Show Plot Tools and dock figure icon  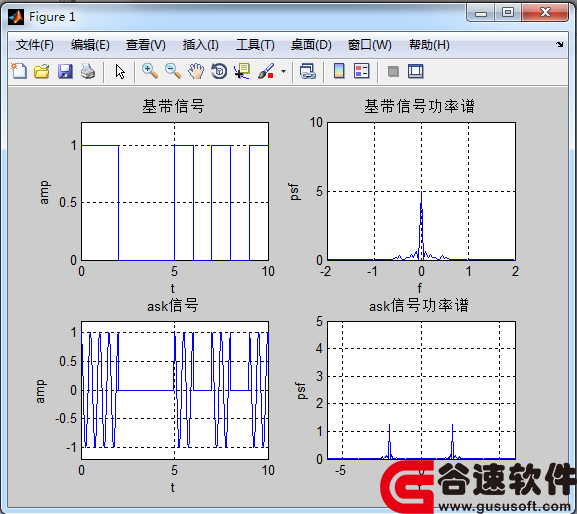click(x=416, y=71)
